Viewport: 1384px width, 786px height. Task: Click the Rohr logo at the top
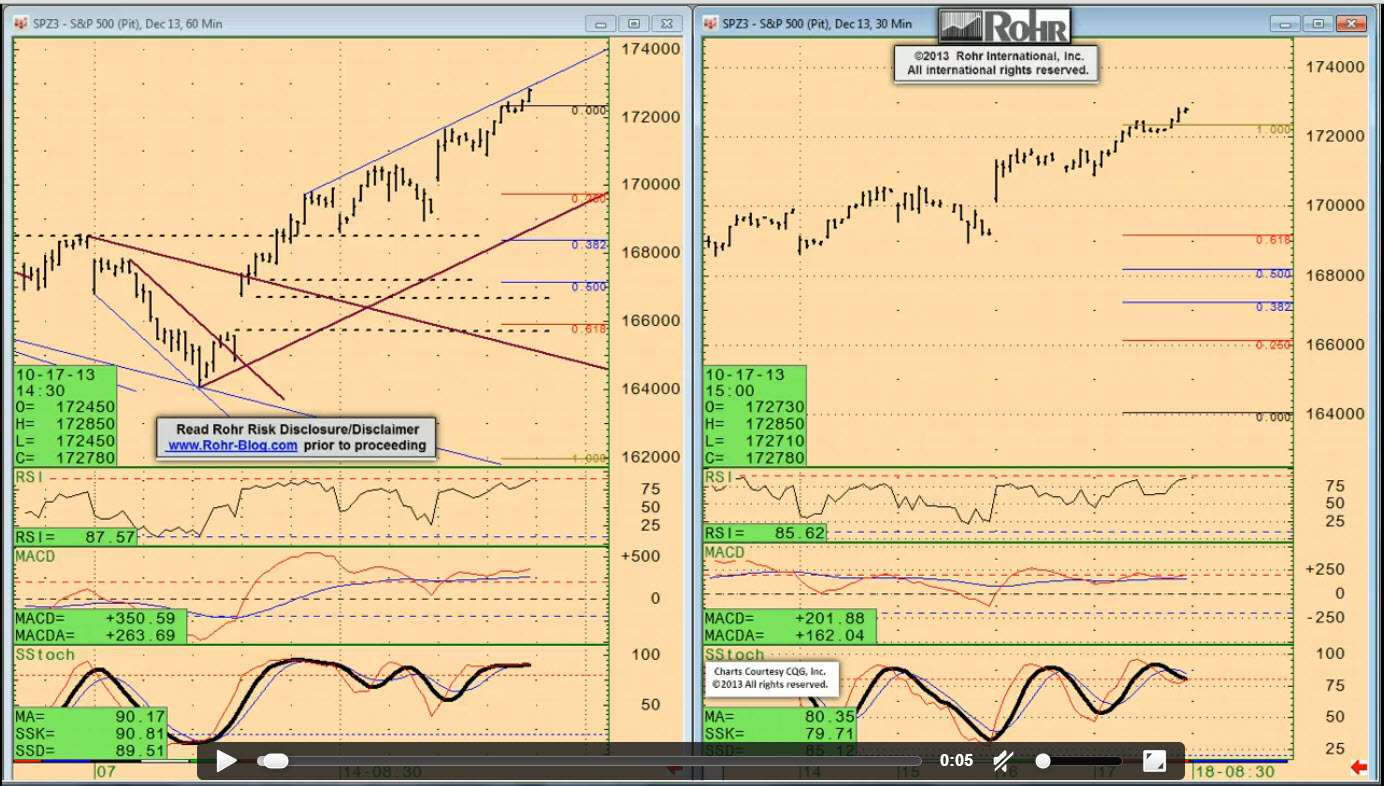tap(1004, 26)
